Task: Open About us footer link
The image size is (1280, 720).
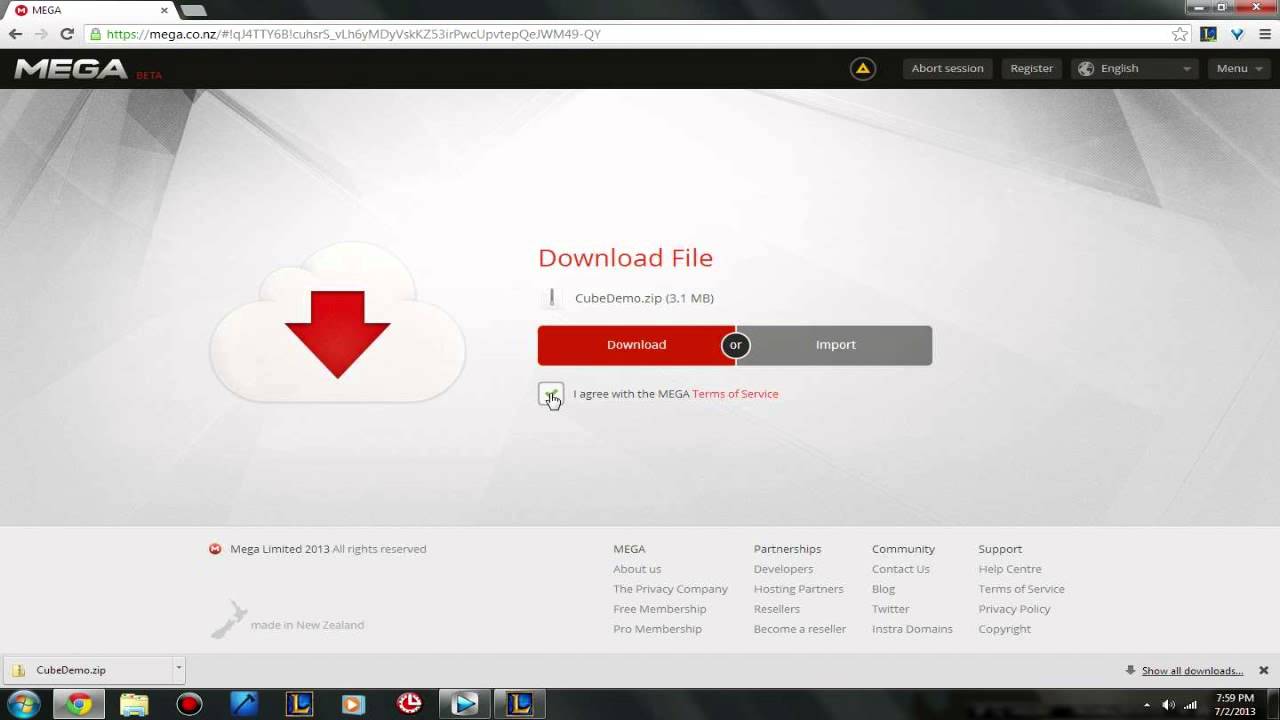Action: 637,569
